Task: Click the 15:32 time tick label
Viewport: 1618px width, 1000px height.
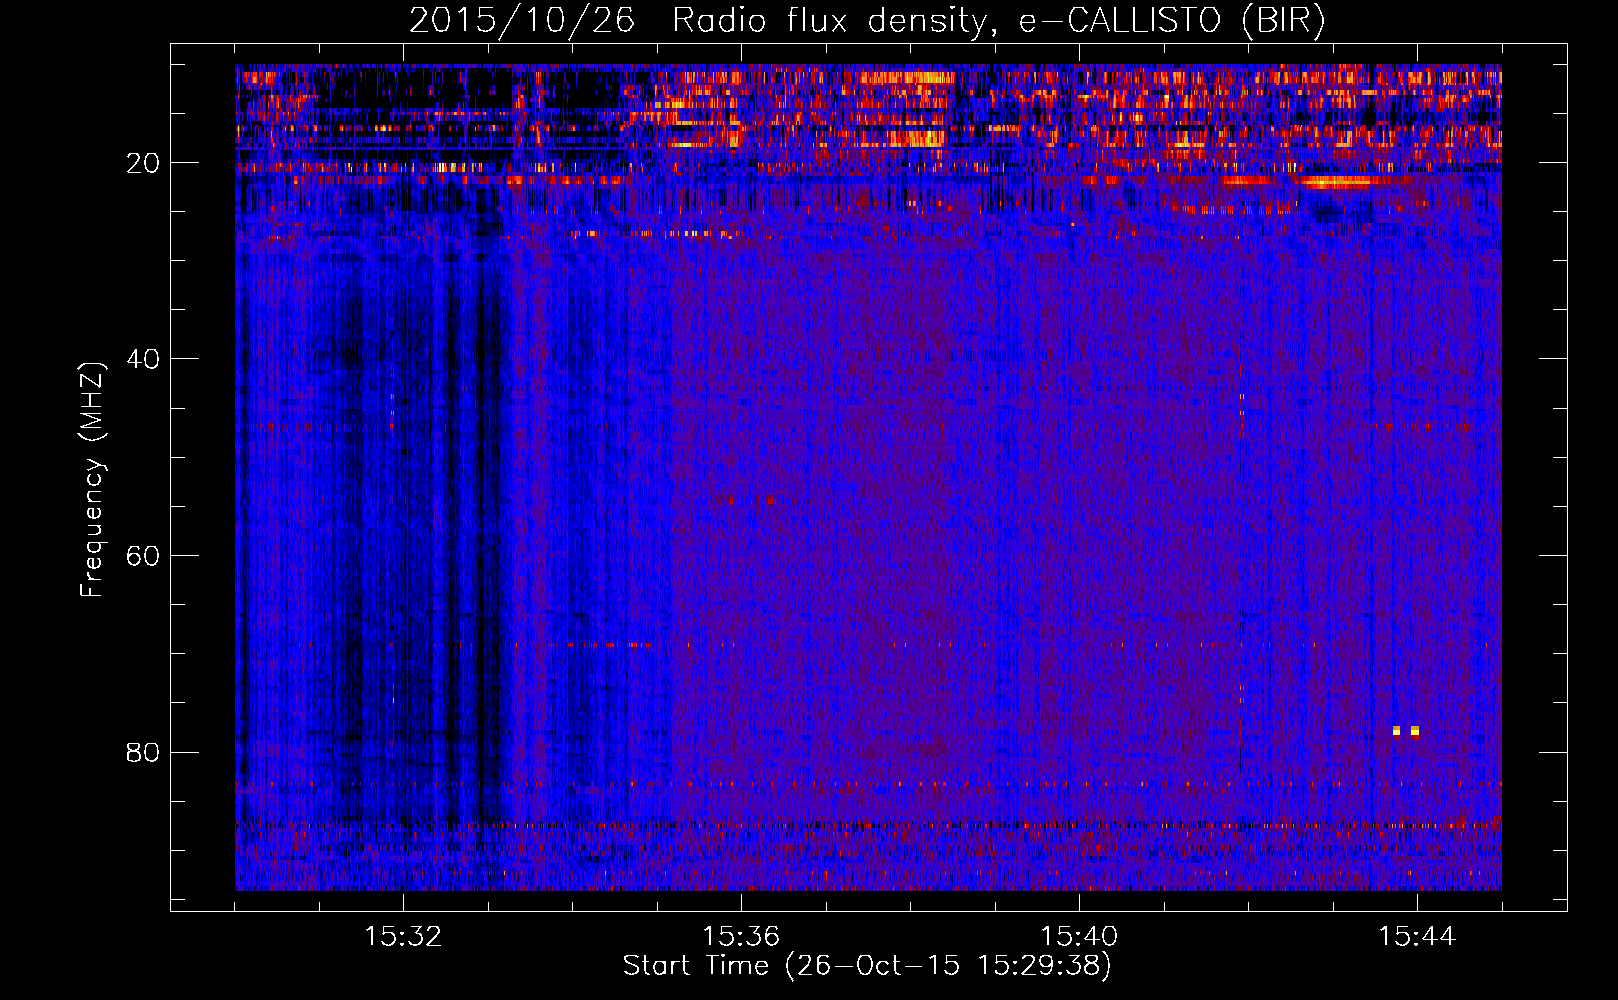Action: point(403,937)
